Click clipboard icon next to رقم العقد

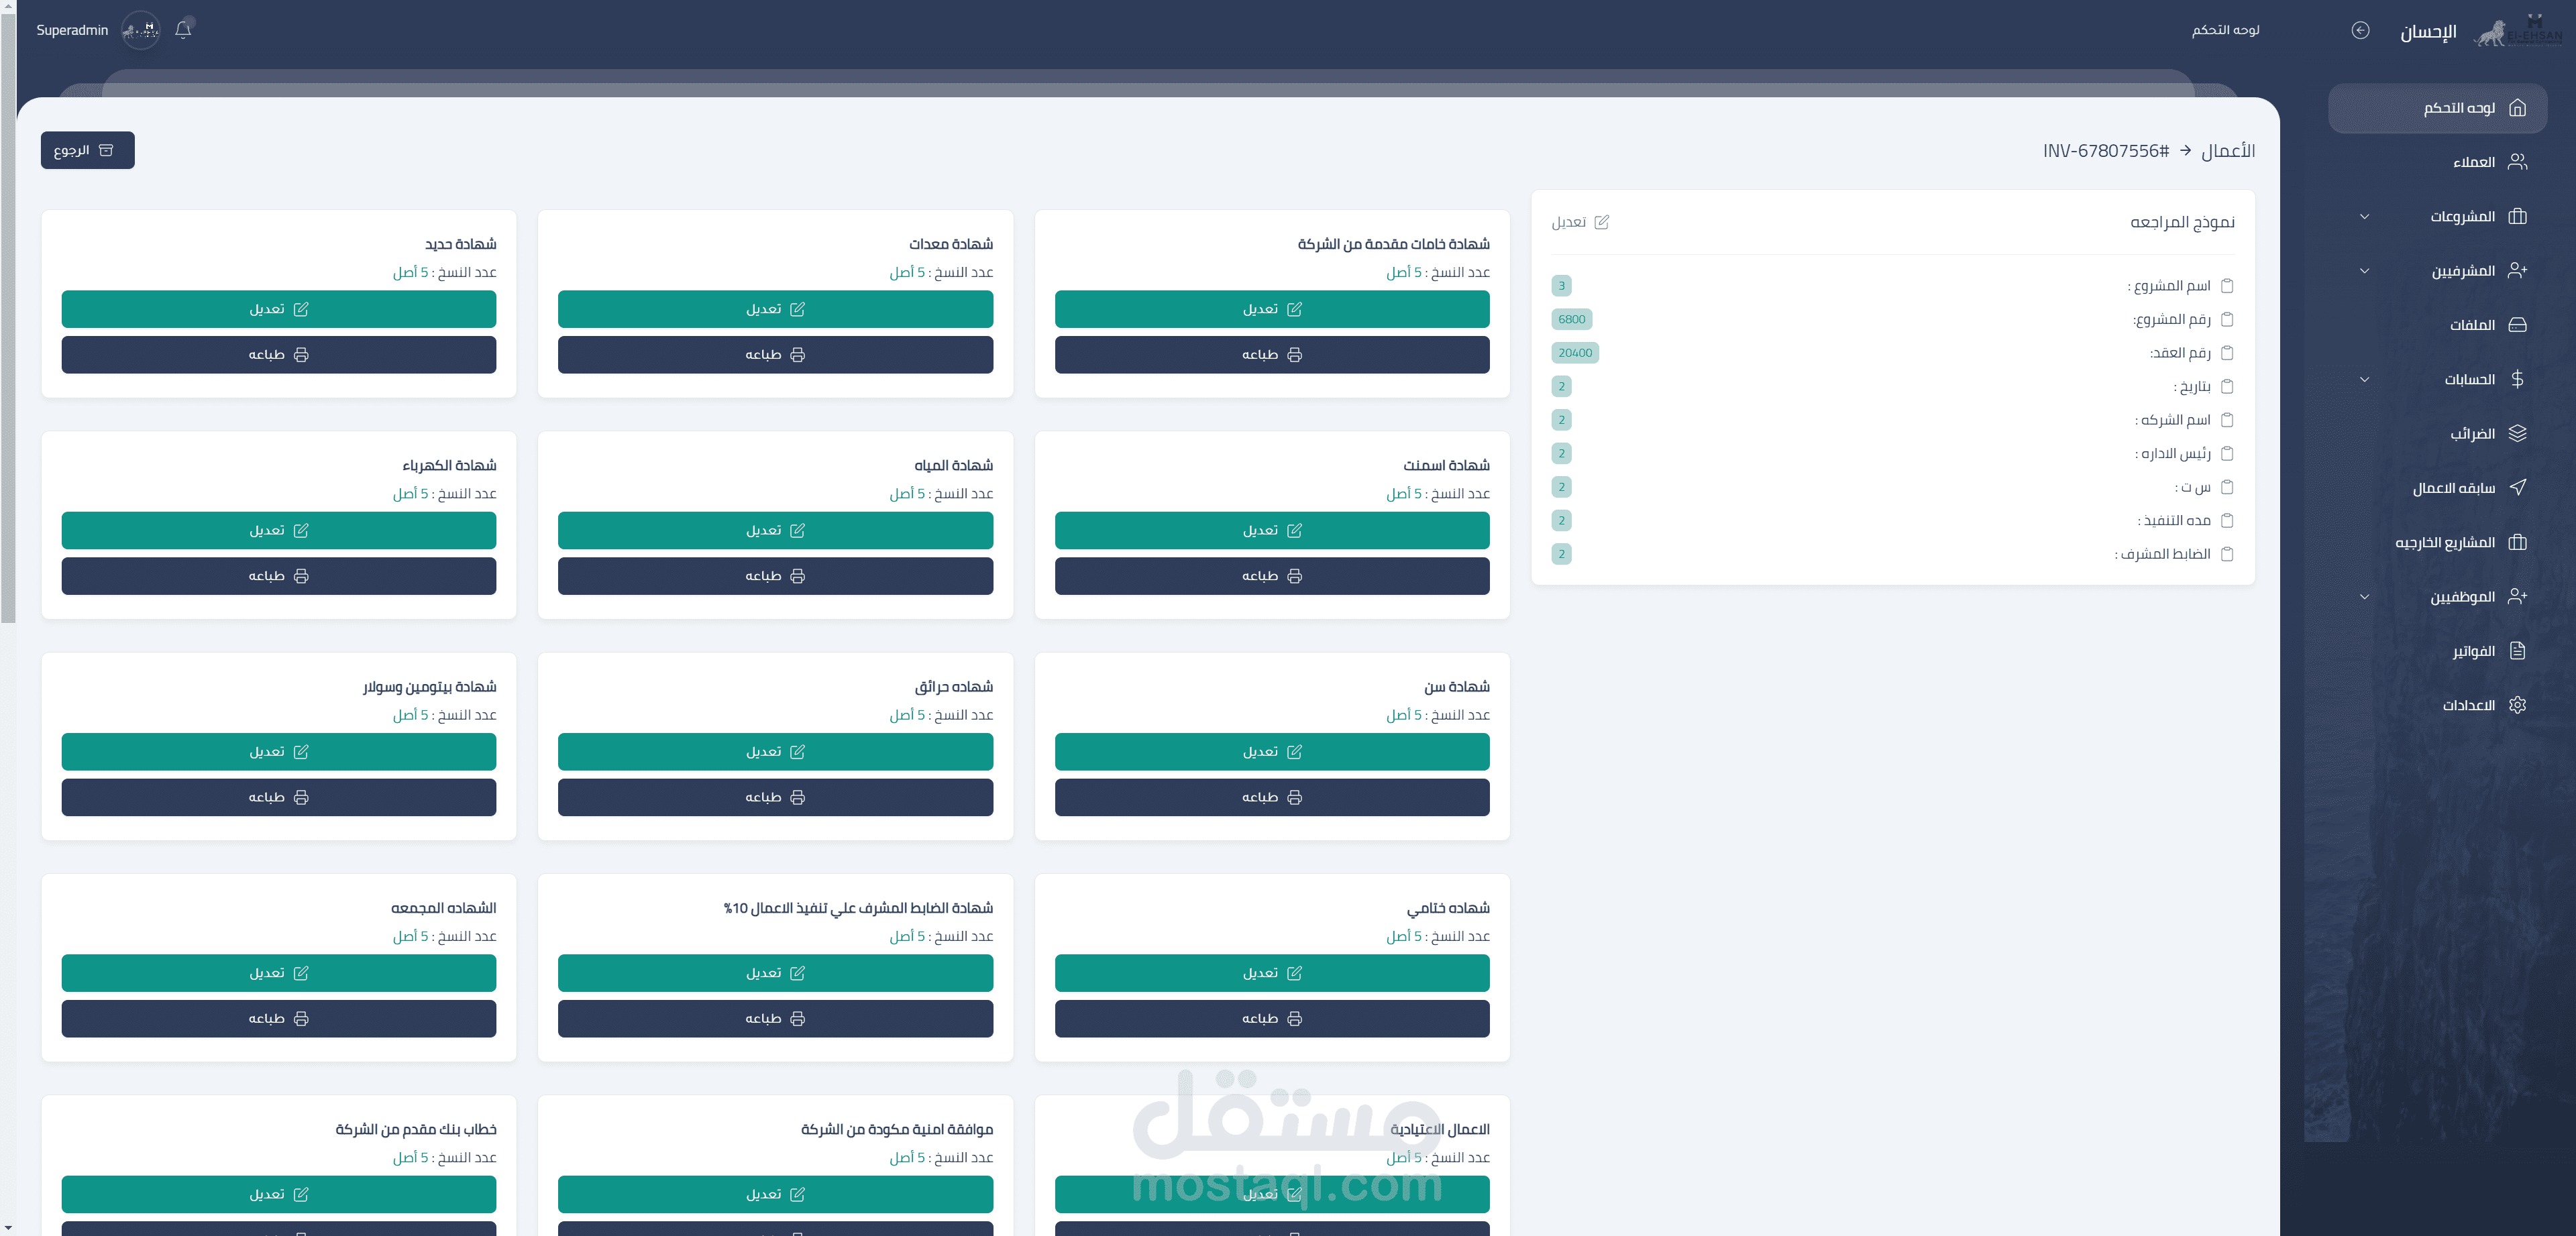coord(2227,353)
